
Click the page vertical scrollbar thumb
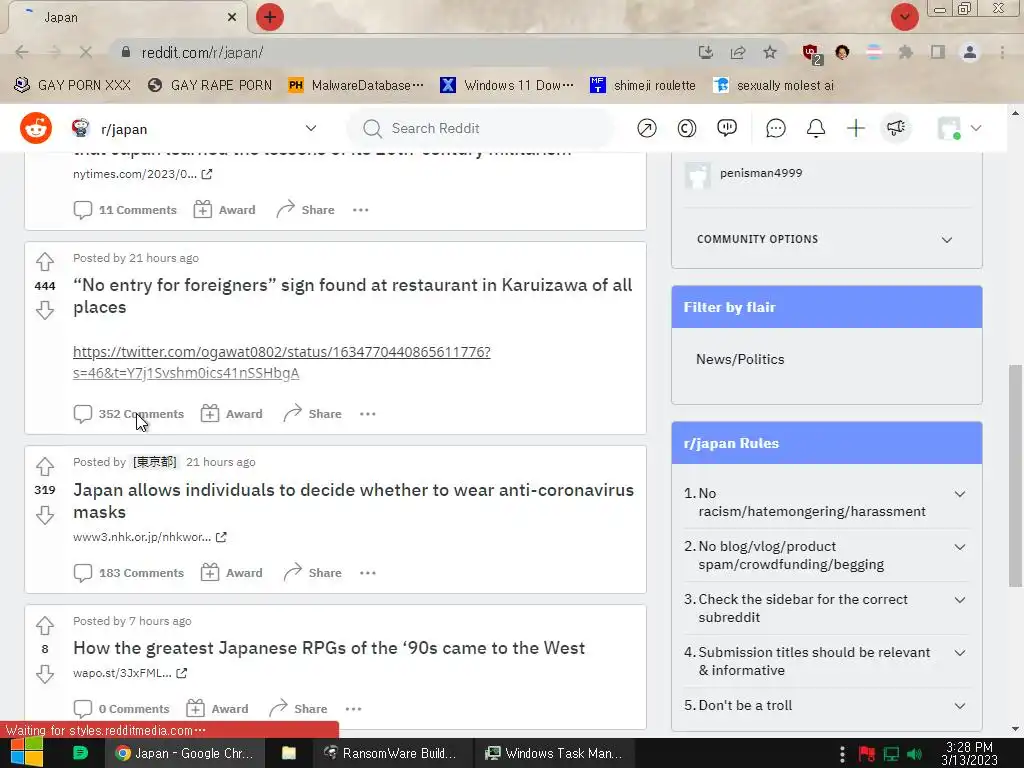1015,475
